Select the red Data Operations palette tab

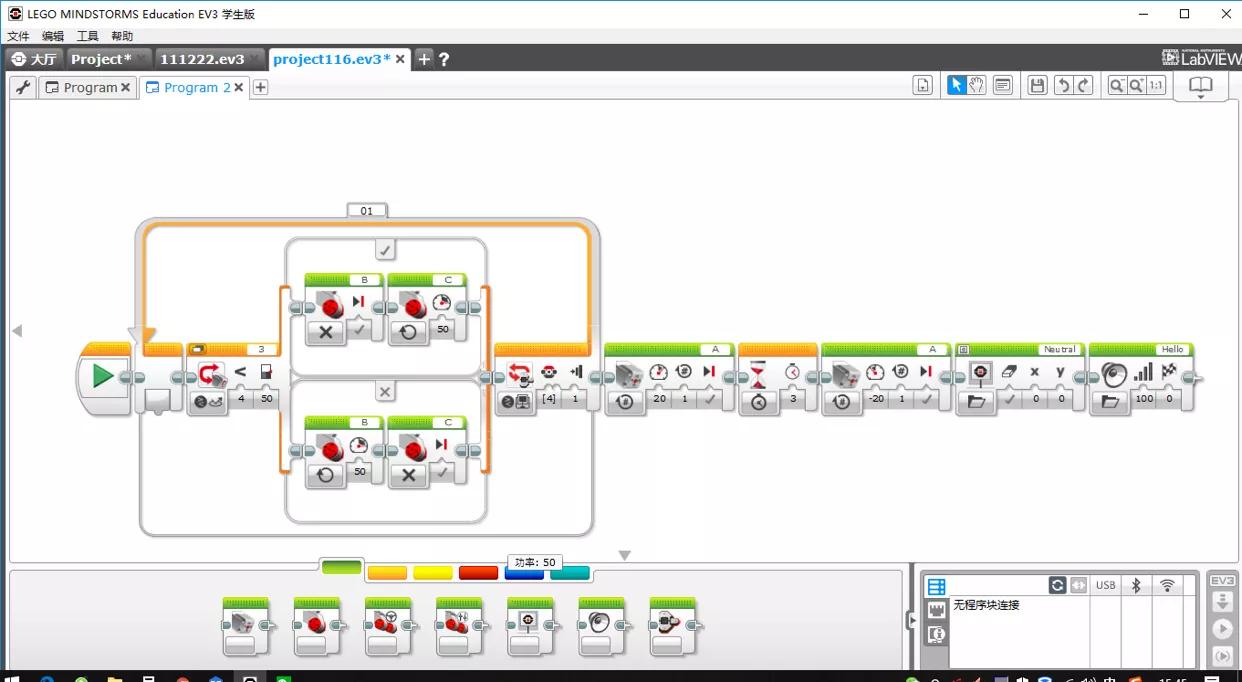(x=478, y=573)
